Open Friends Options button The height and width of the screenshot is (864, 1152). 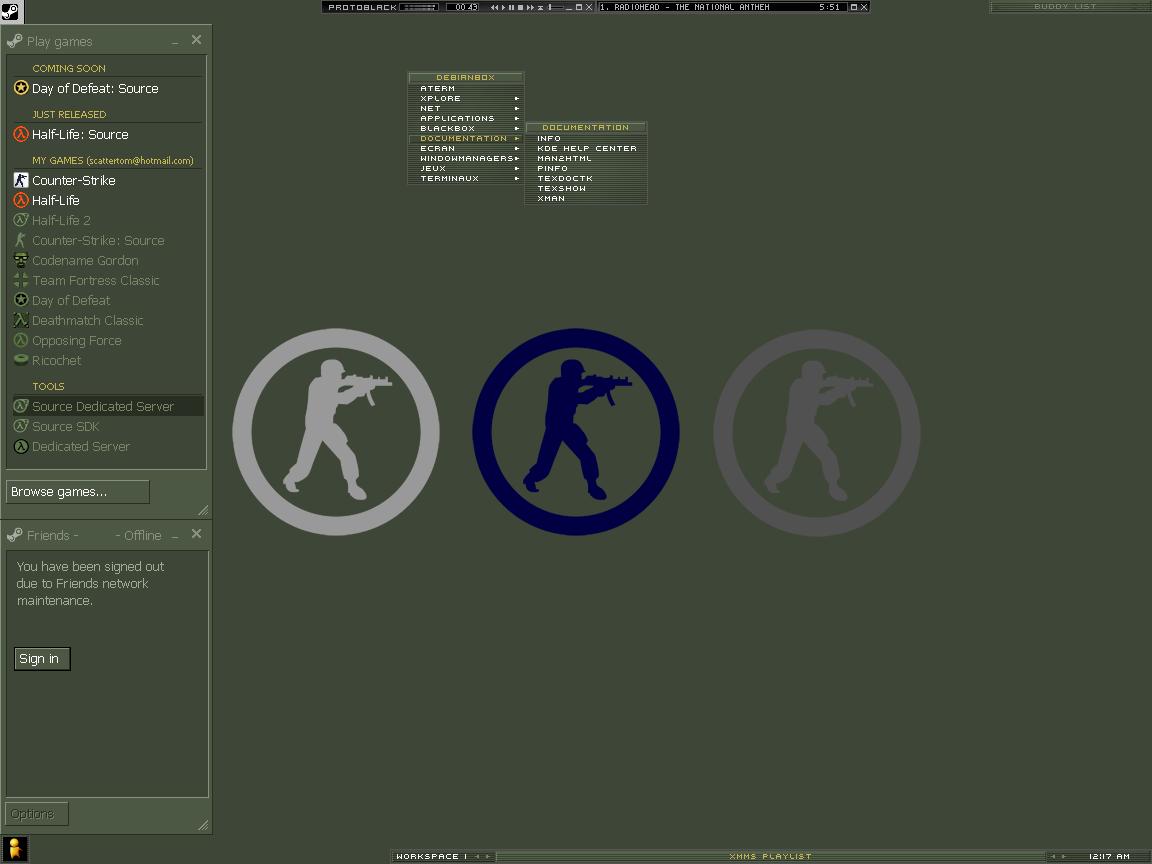(x=37, y=813)
